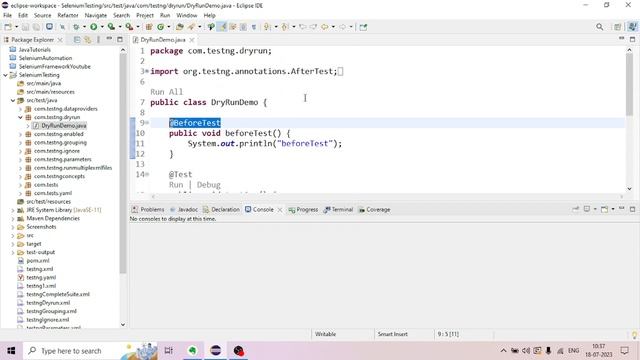Click the Debug bug icon

coord(76,27)
